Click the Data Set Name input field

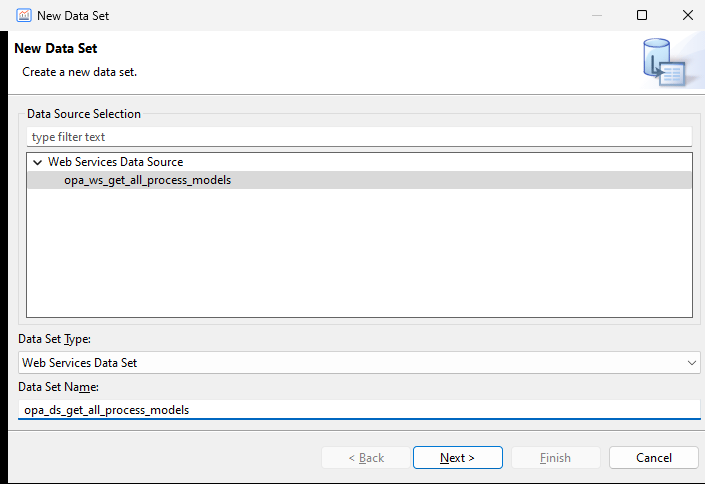pos(359,410)
